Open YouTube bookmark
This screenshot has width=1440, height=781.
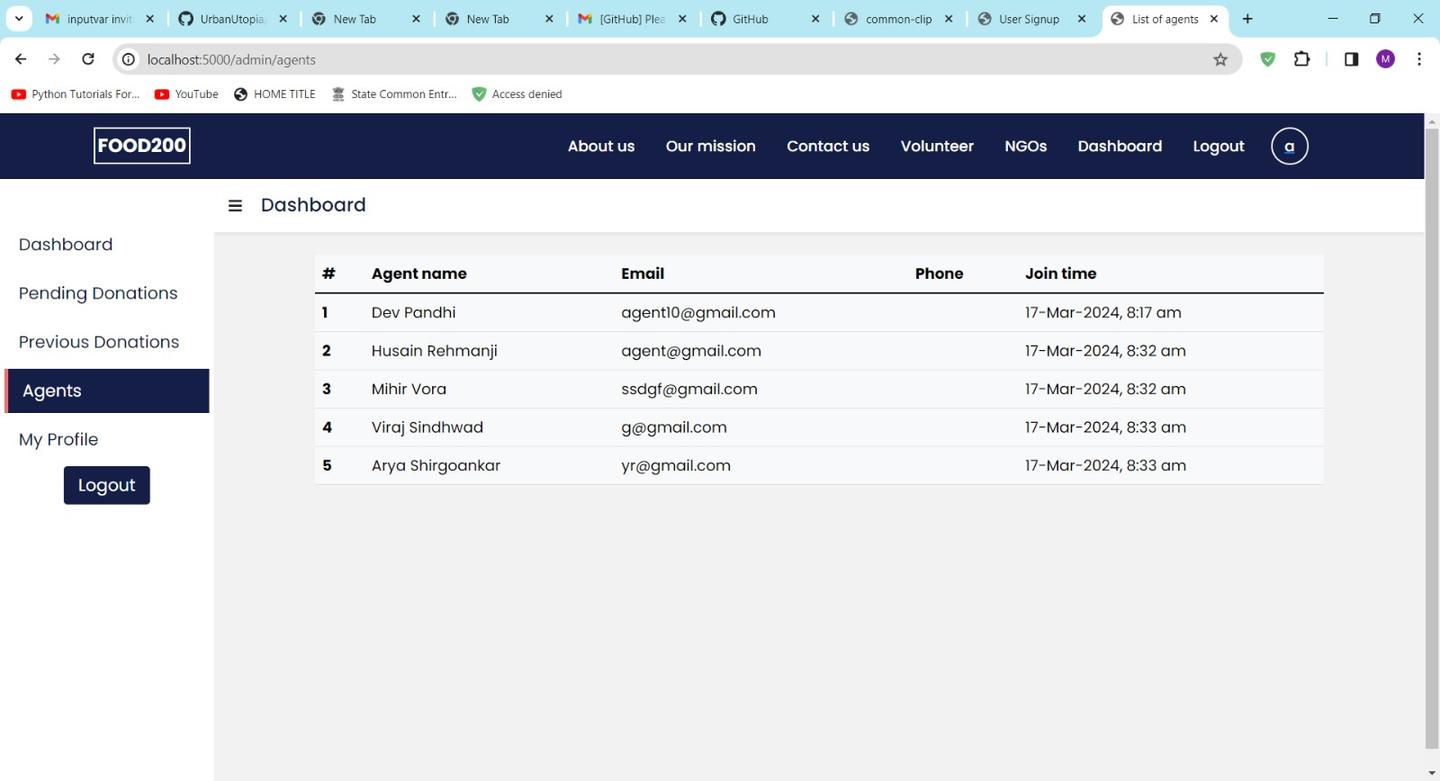point(187,94)
